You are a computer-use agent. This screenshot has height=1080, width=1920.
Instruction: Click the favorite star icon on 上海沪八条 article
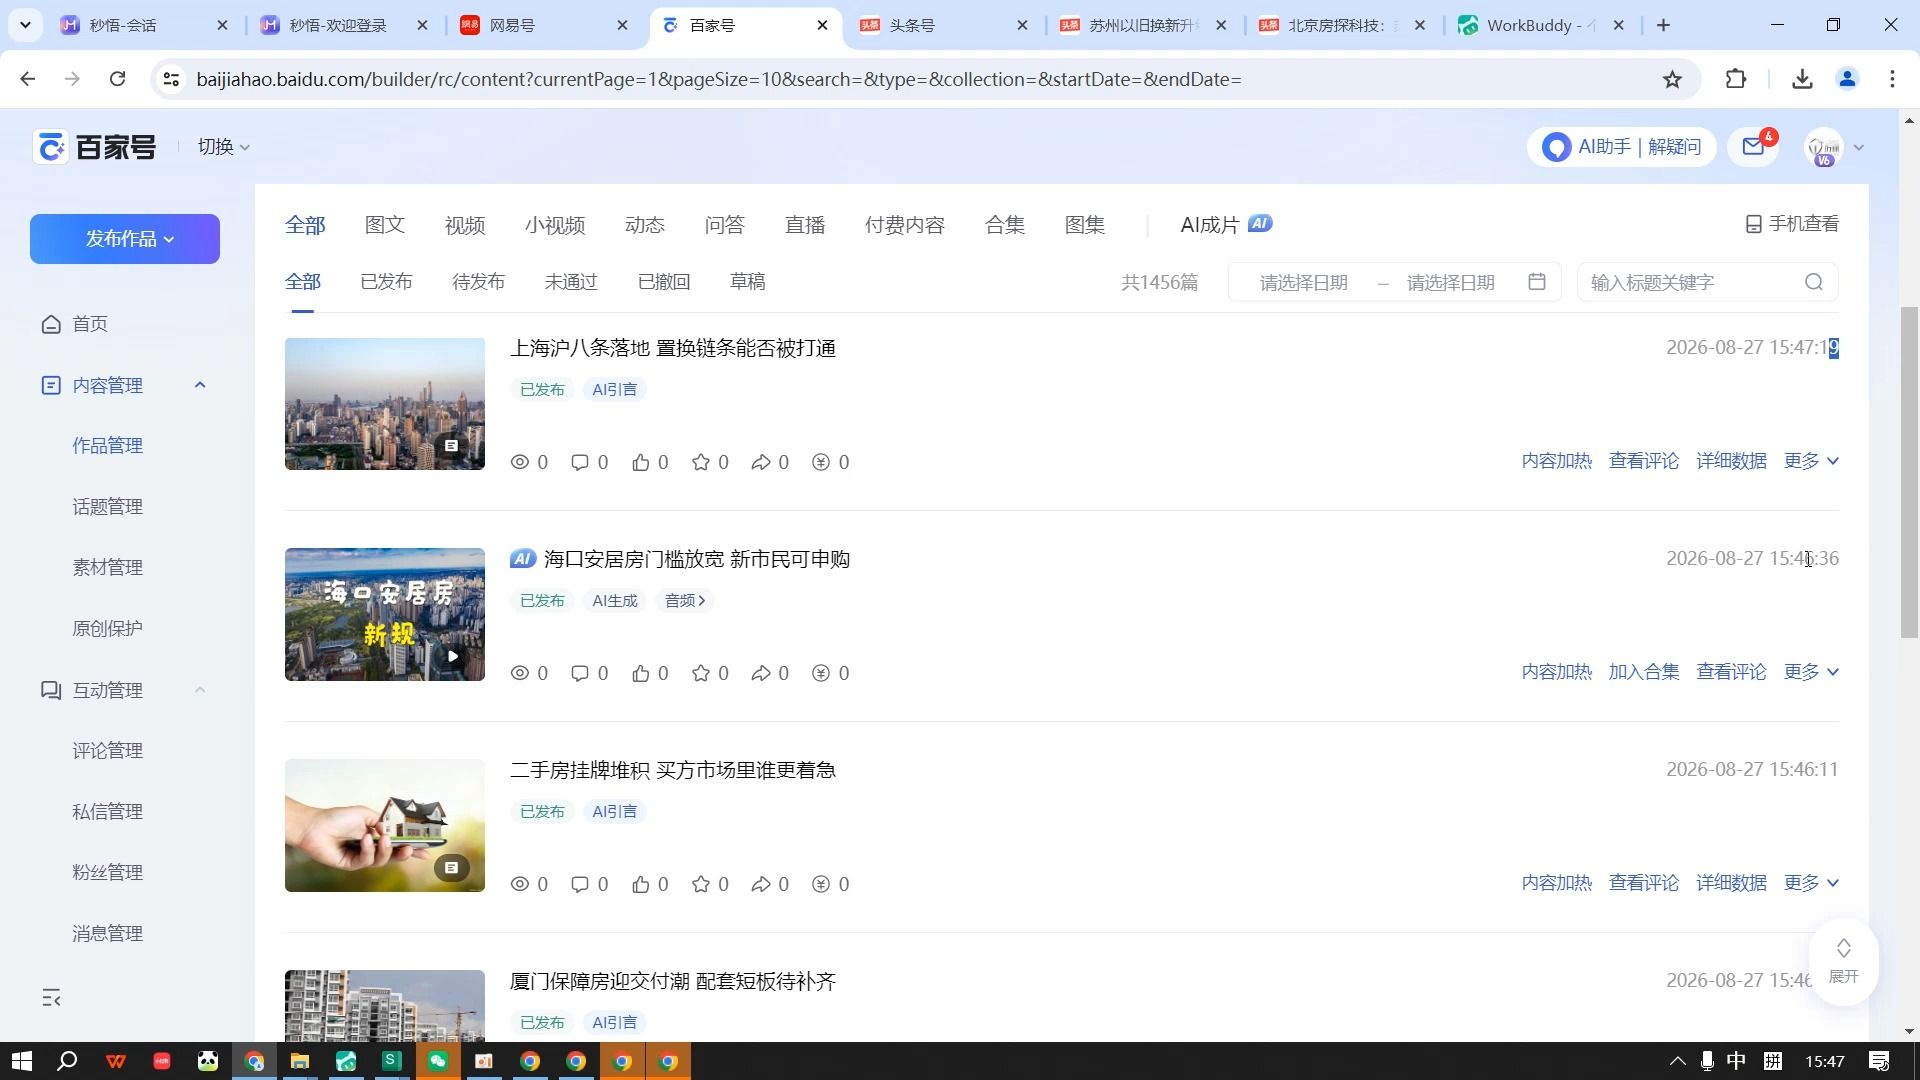click(701, 462)
